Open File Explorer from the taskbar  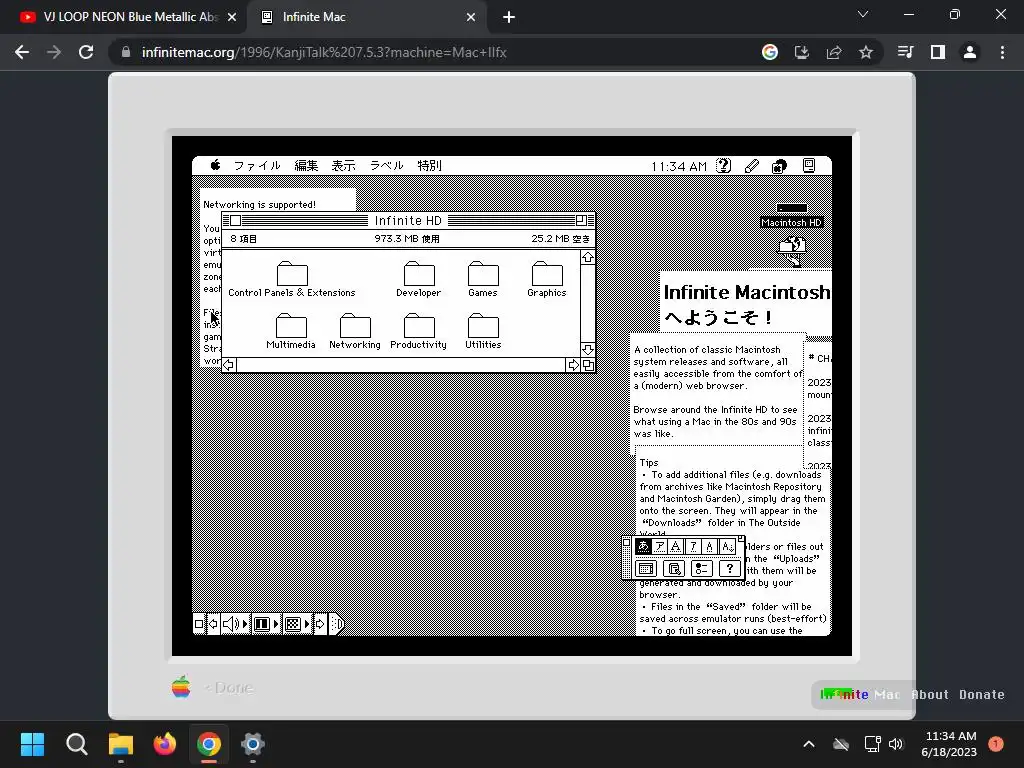coord(121,744)
